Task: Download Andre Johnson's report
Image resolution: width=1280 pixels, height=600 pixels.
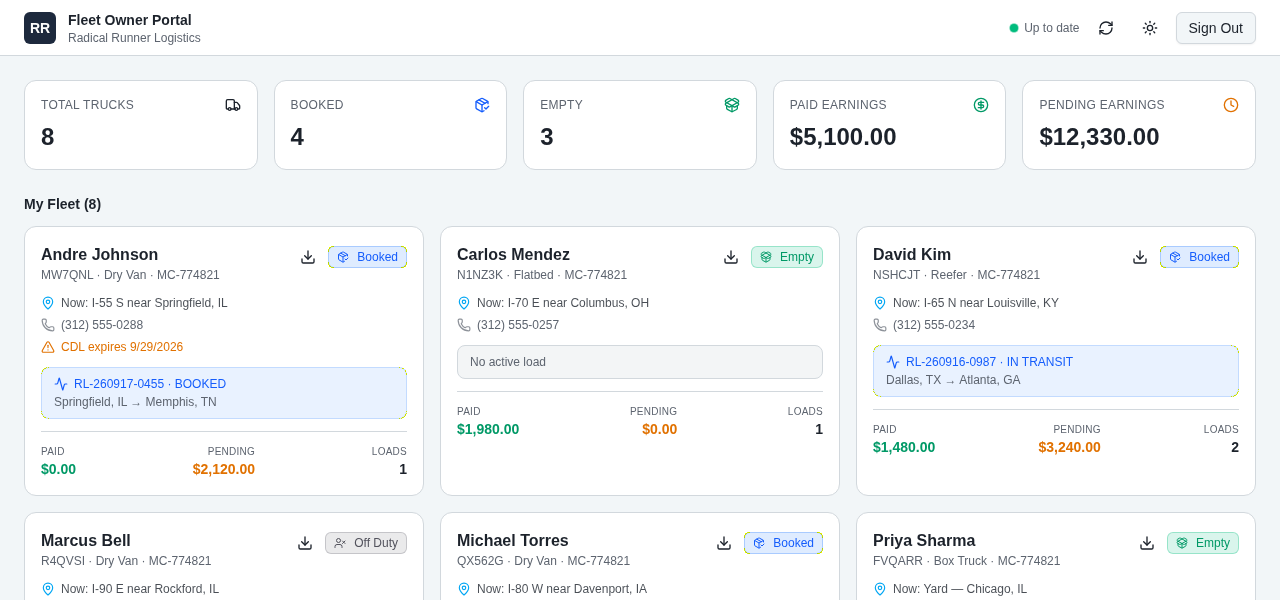Action: pos(308,257)
